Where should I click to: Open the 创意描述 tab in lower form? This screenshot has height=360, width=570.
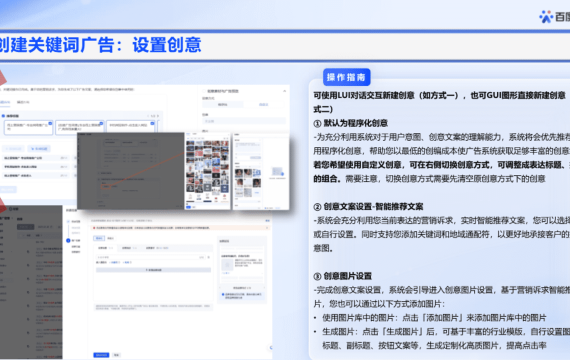(x=129, y=248)
